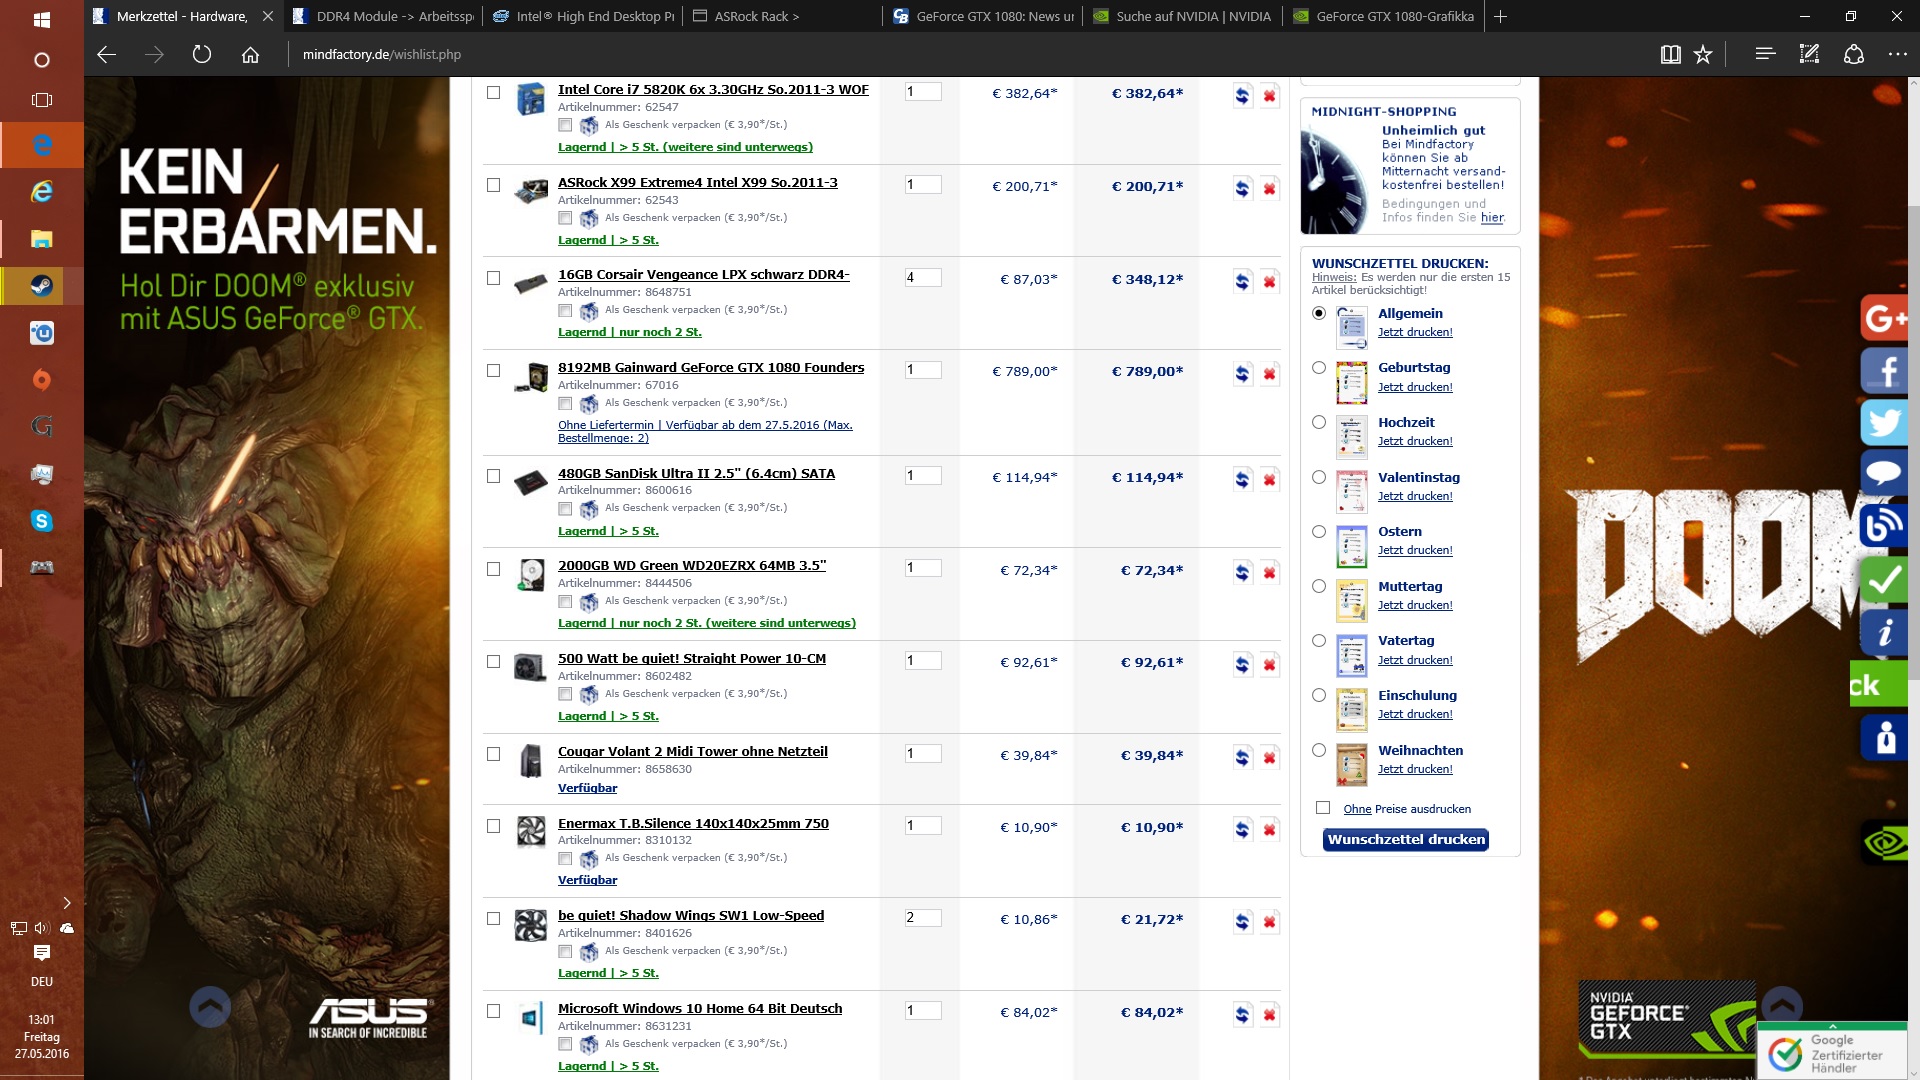This screenshot has width=1920, height=1080.
Task: Click Facebook share icon in sidebar
Action: click(1885, 370)
